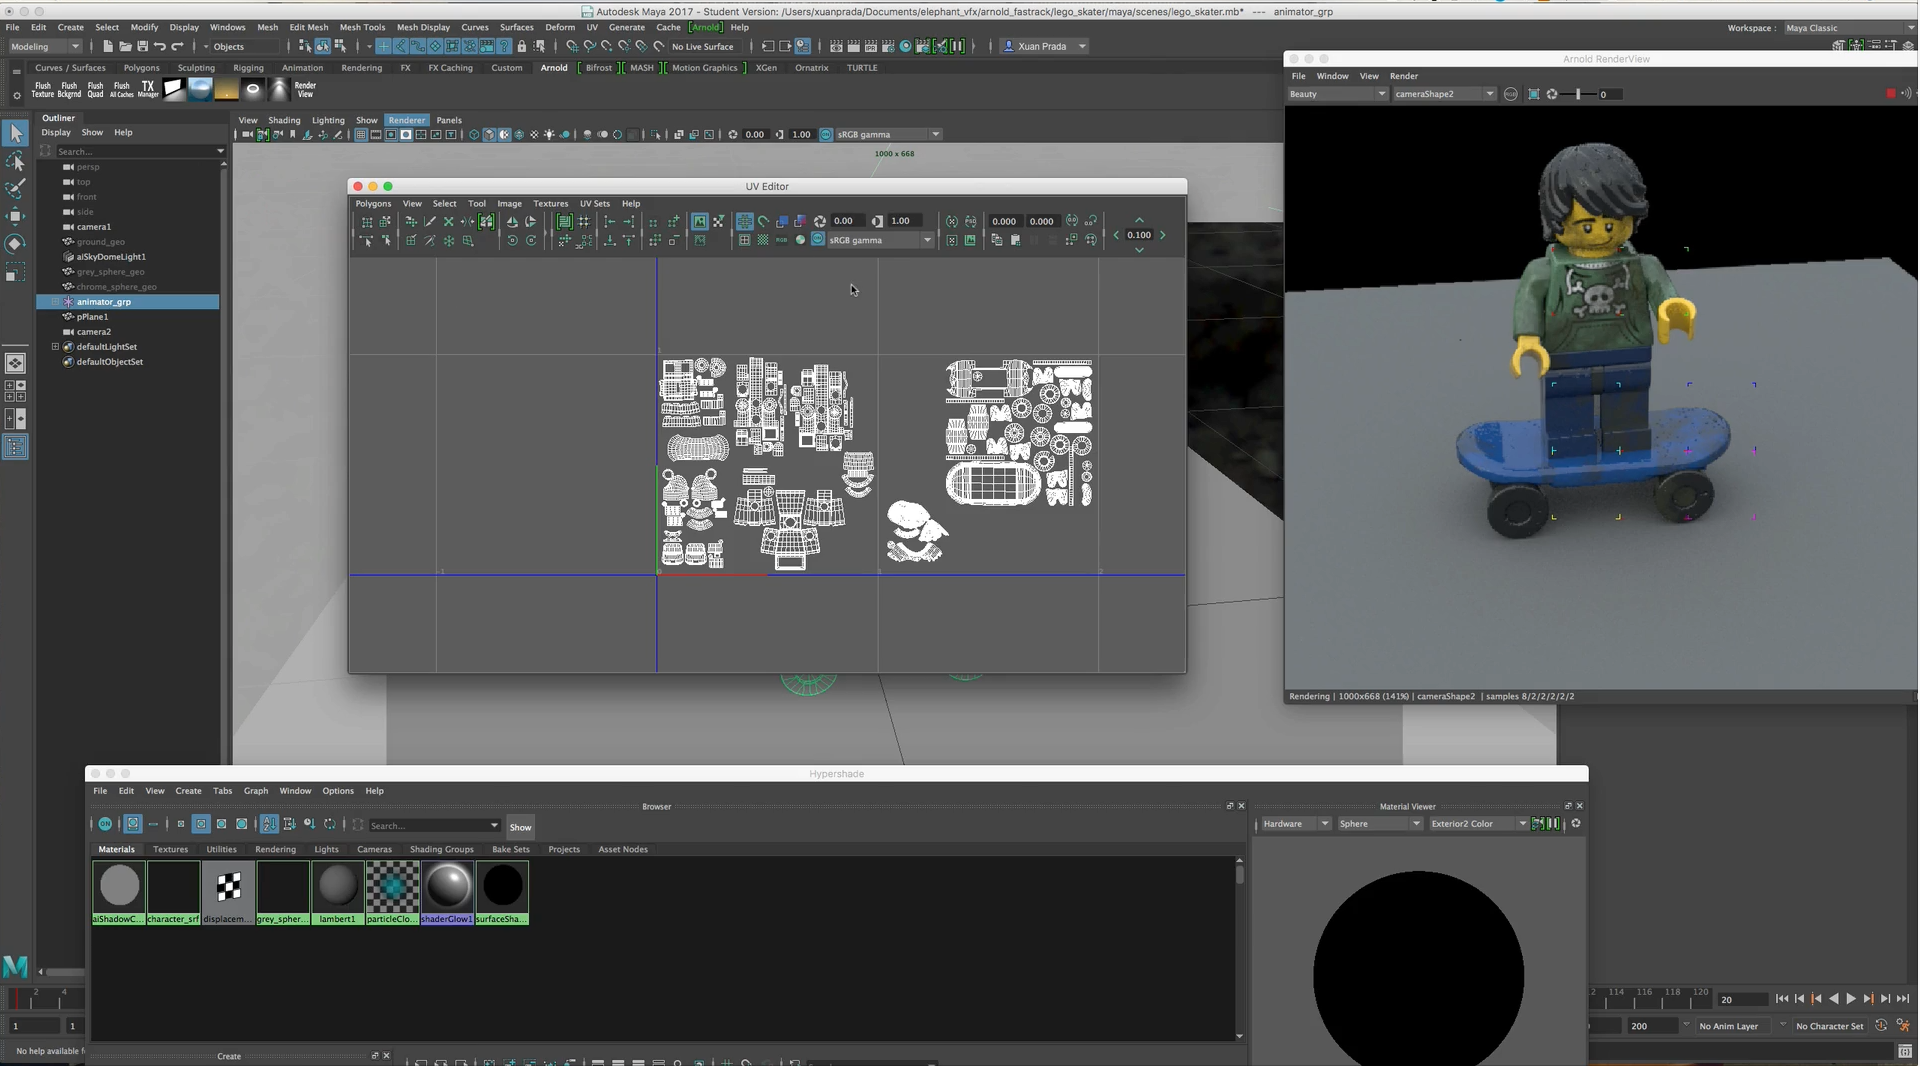This screenshot has width=1920, height=1066.
Task: Switch to Textures tab in Hypershade
Action: tap(170, 850)
